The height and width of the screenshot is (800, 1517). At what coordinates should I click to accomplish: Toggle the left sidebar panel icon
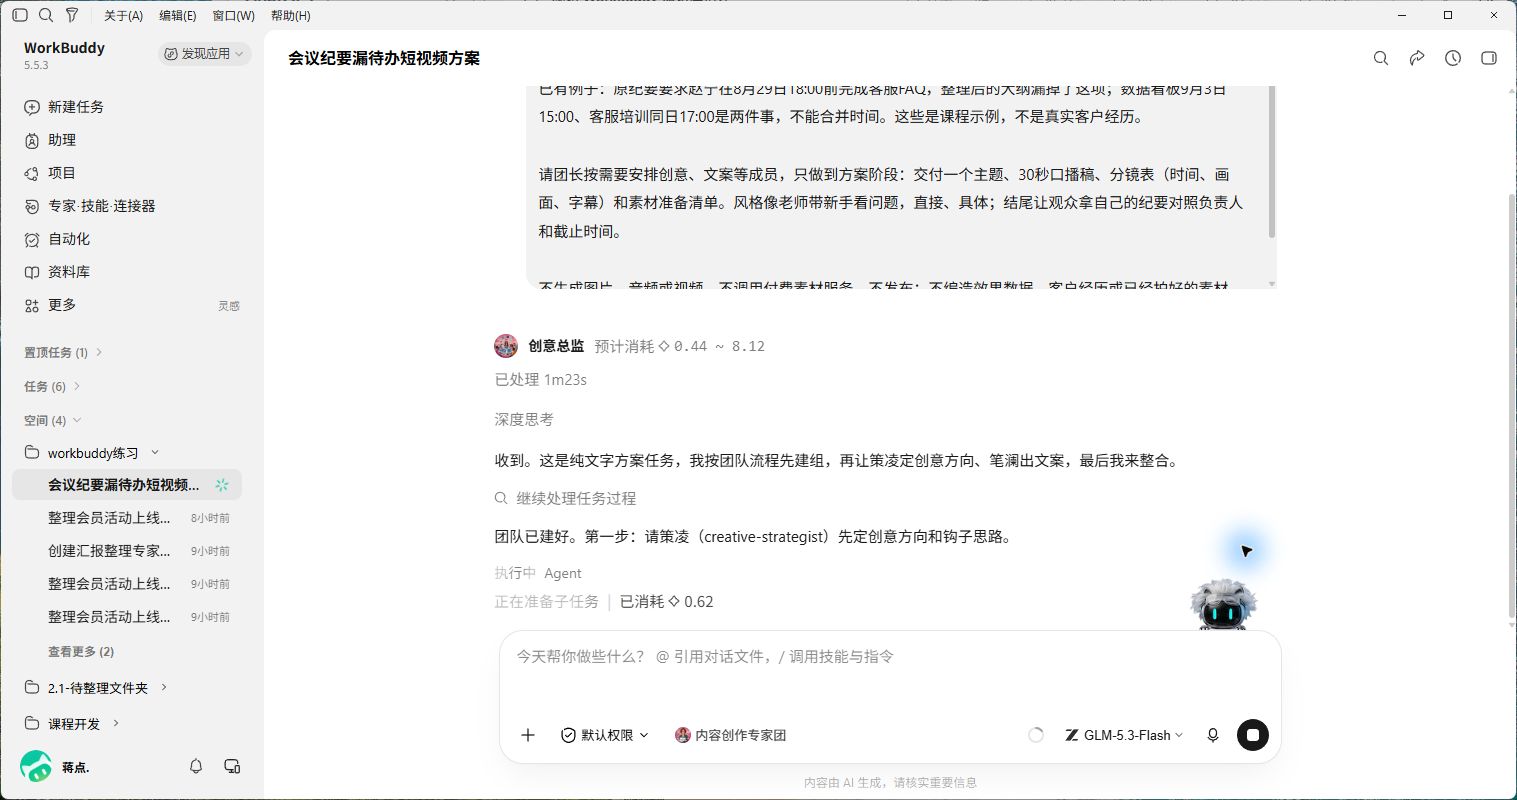point(20,15)
